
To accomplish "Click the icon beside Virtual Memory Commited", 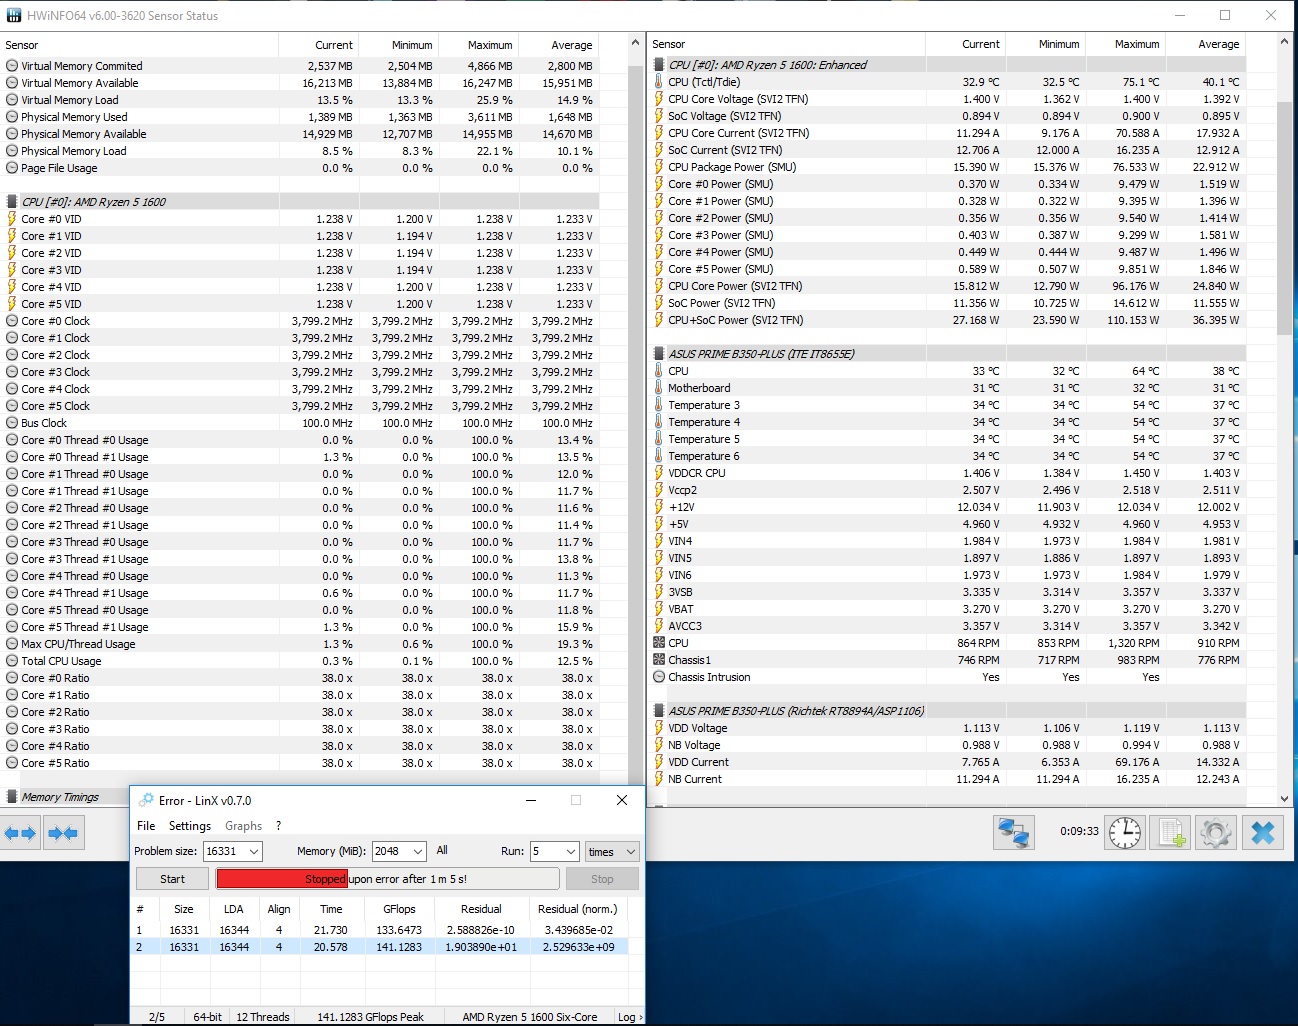I will click(12, 66).
